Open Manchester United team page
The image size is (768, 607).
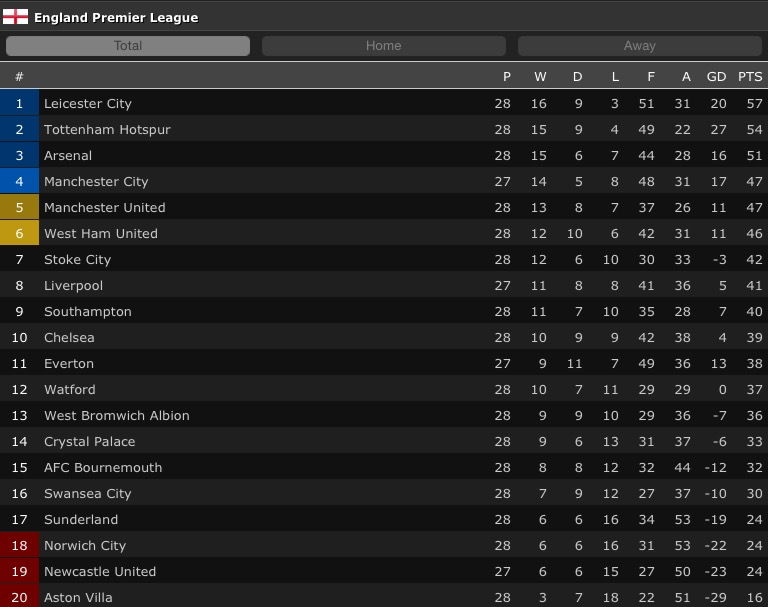105,208
